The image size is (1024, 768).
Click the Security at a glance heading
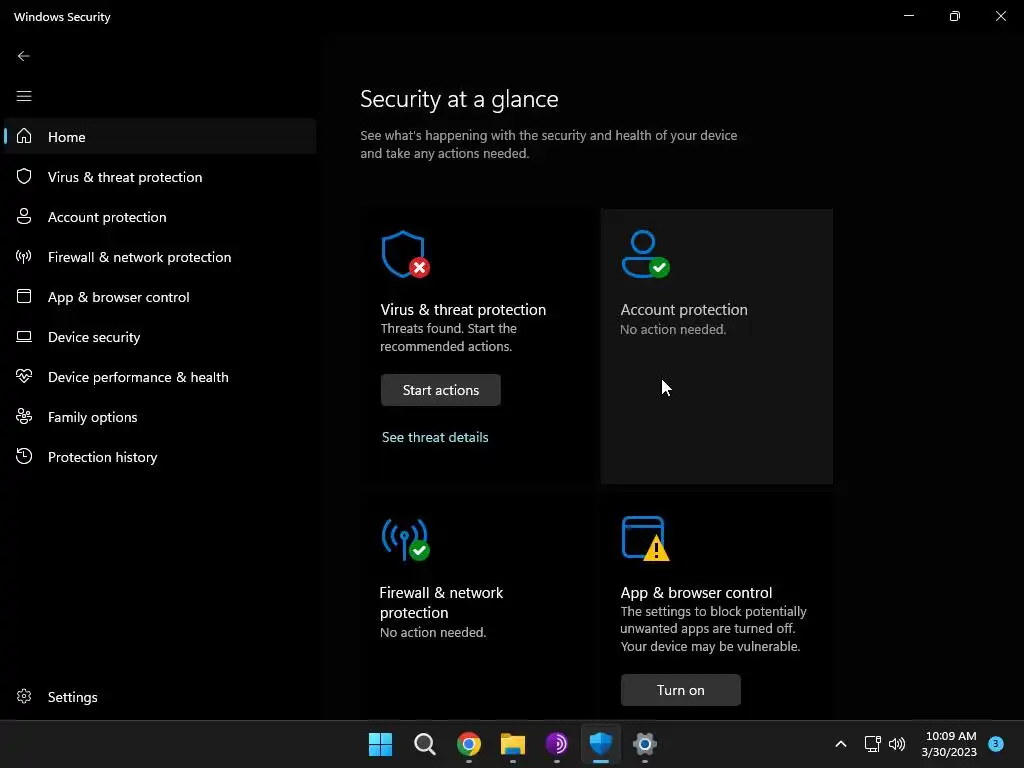coord(459,99)
